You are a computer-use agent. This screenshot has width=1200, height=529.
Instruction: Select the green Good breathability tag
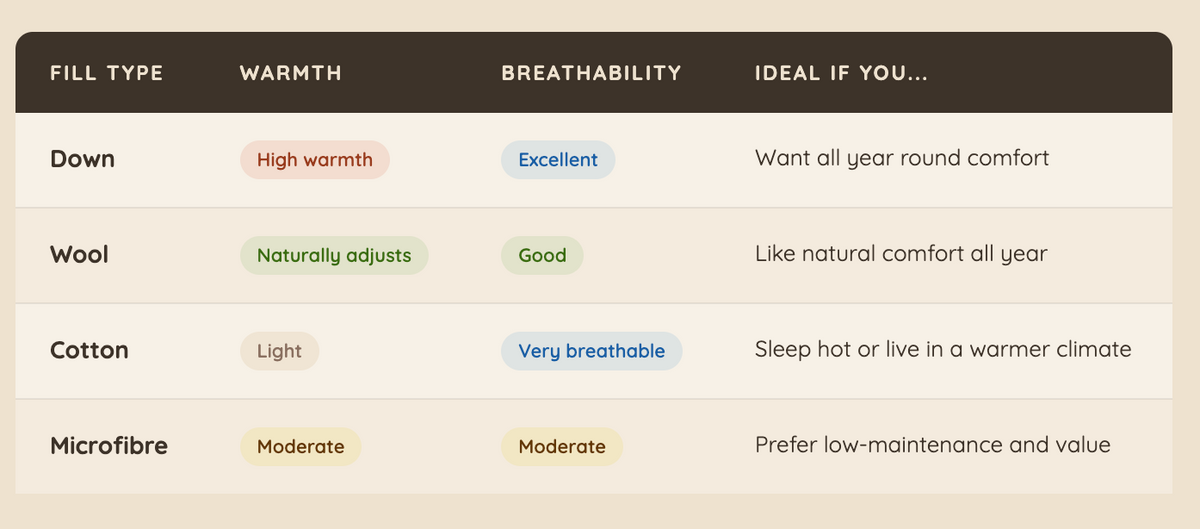[542, 255]
